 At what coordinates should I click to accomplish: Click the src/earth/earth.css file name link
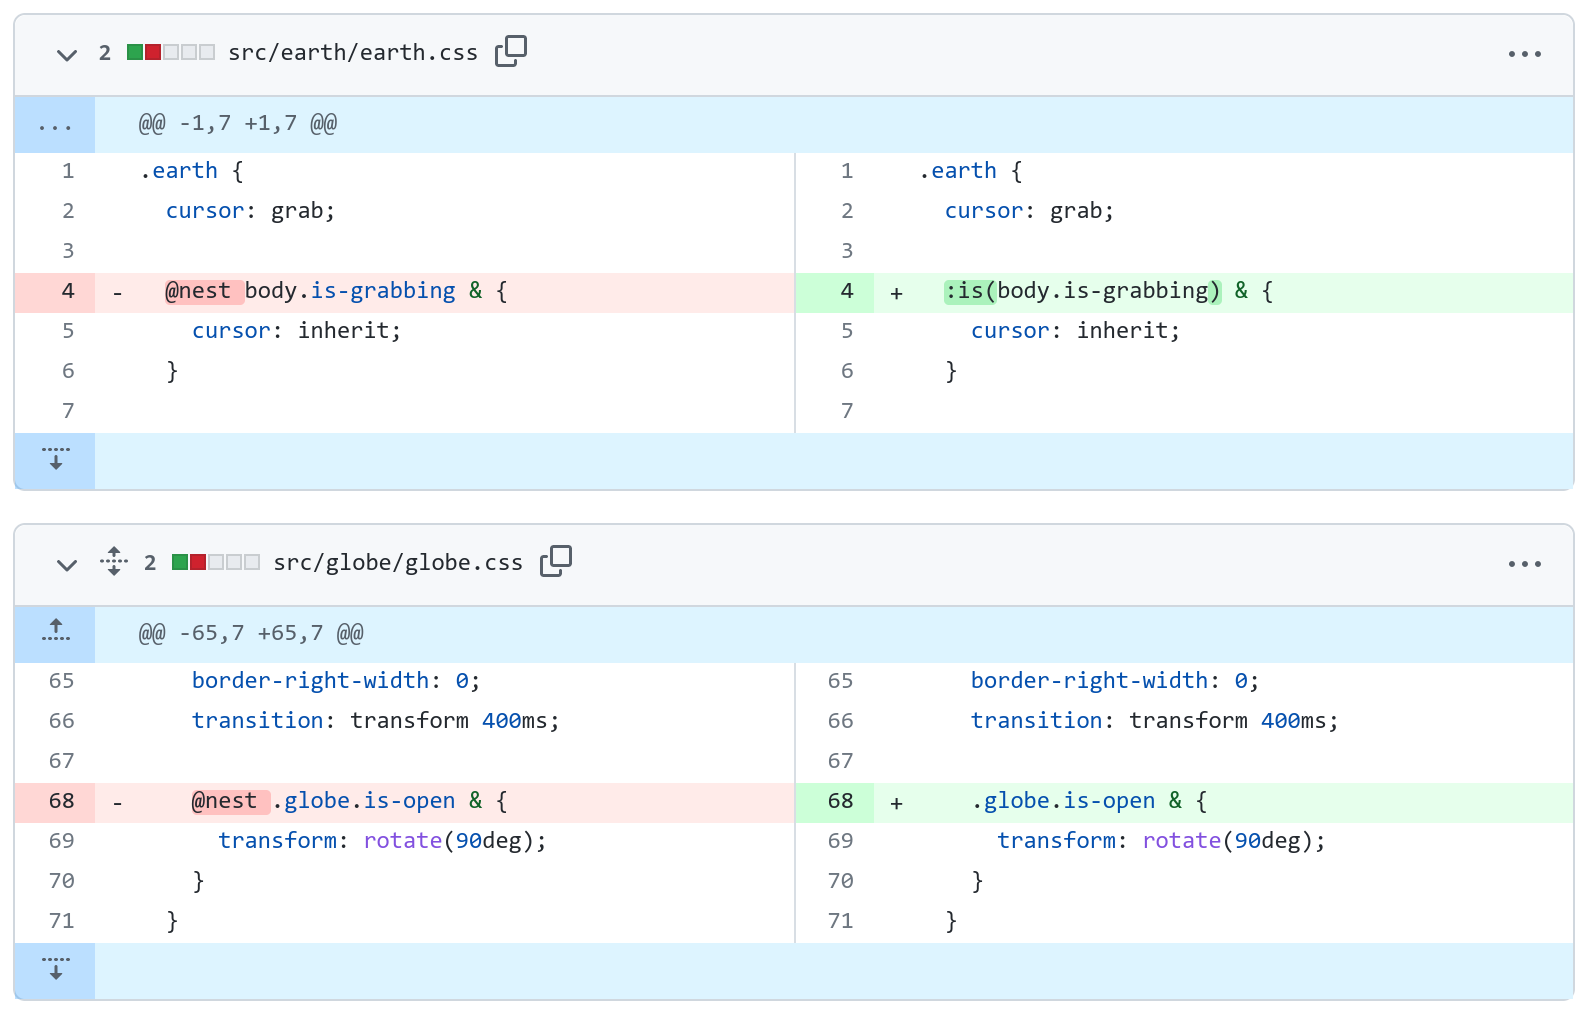(353, 53)
